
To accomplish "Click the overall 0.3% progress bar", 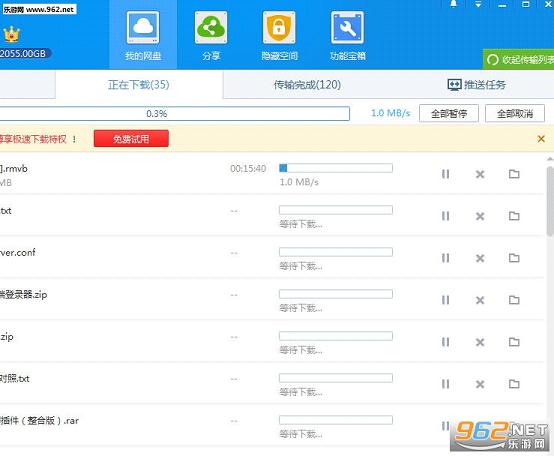I will pos(175,113).
